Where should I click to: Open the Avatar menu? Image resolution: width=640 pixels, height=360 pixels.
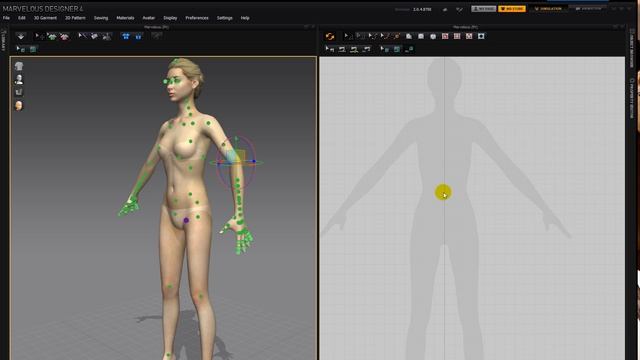tap(149, 18)
